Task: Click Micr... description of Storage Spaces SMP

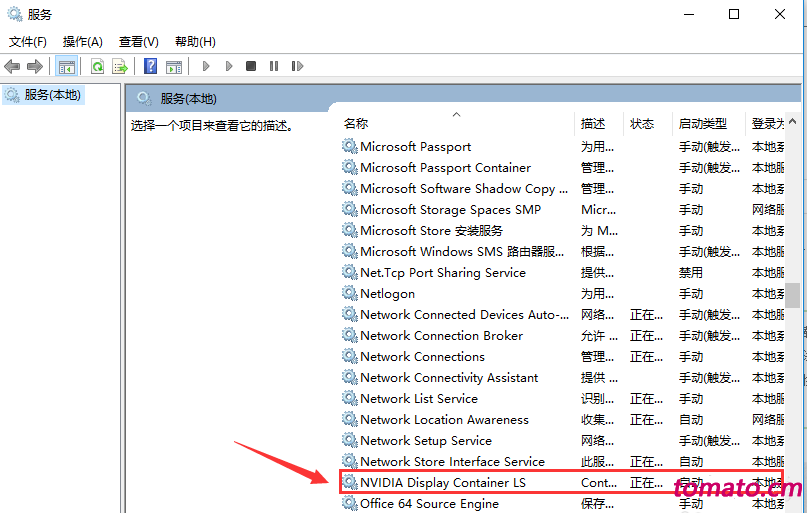Action: pos(598,210)
